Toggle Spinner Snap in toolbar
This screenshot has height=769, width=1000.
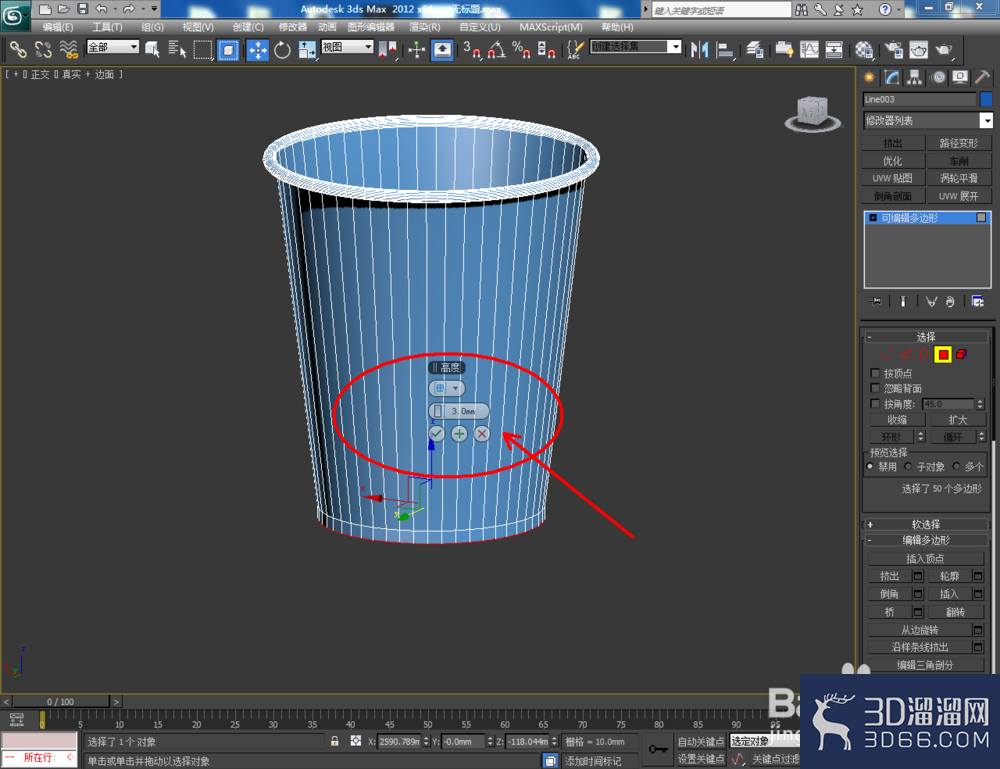(x=546, y=49)
